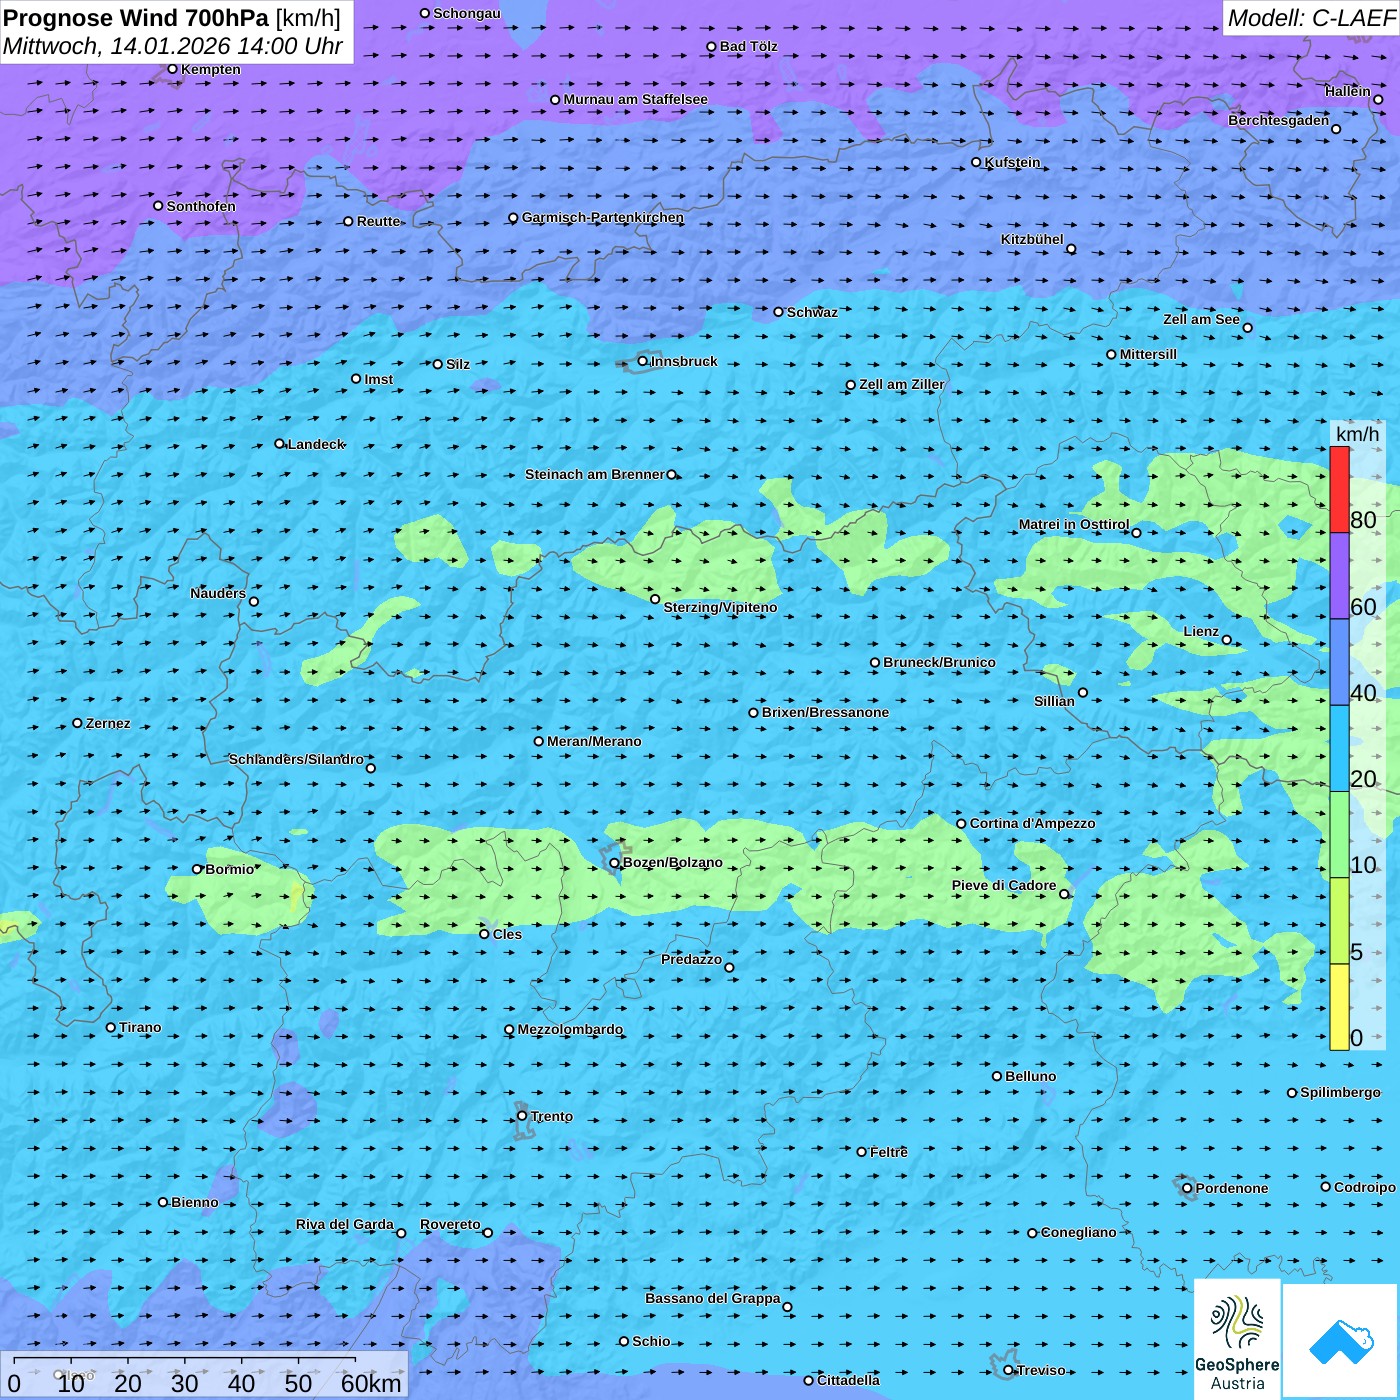Click the 'km/h' legend heading
The height and width of the screenshot is (1400, 1400).
coord(1358,434)
